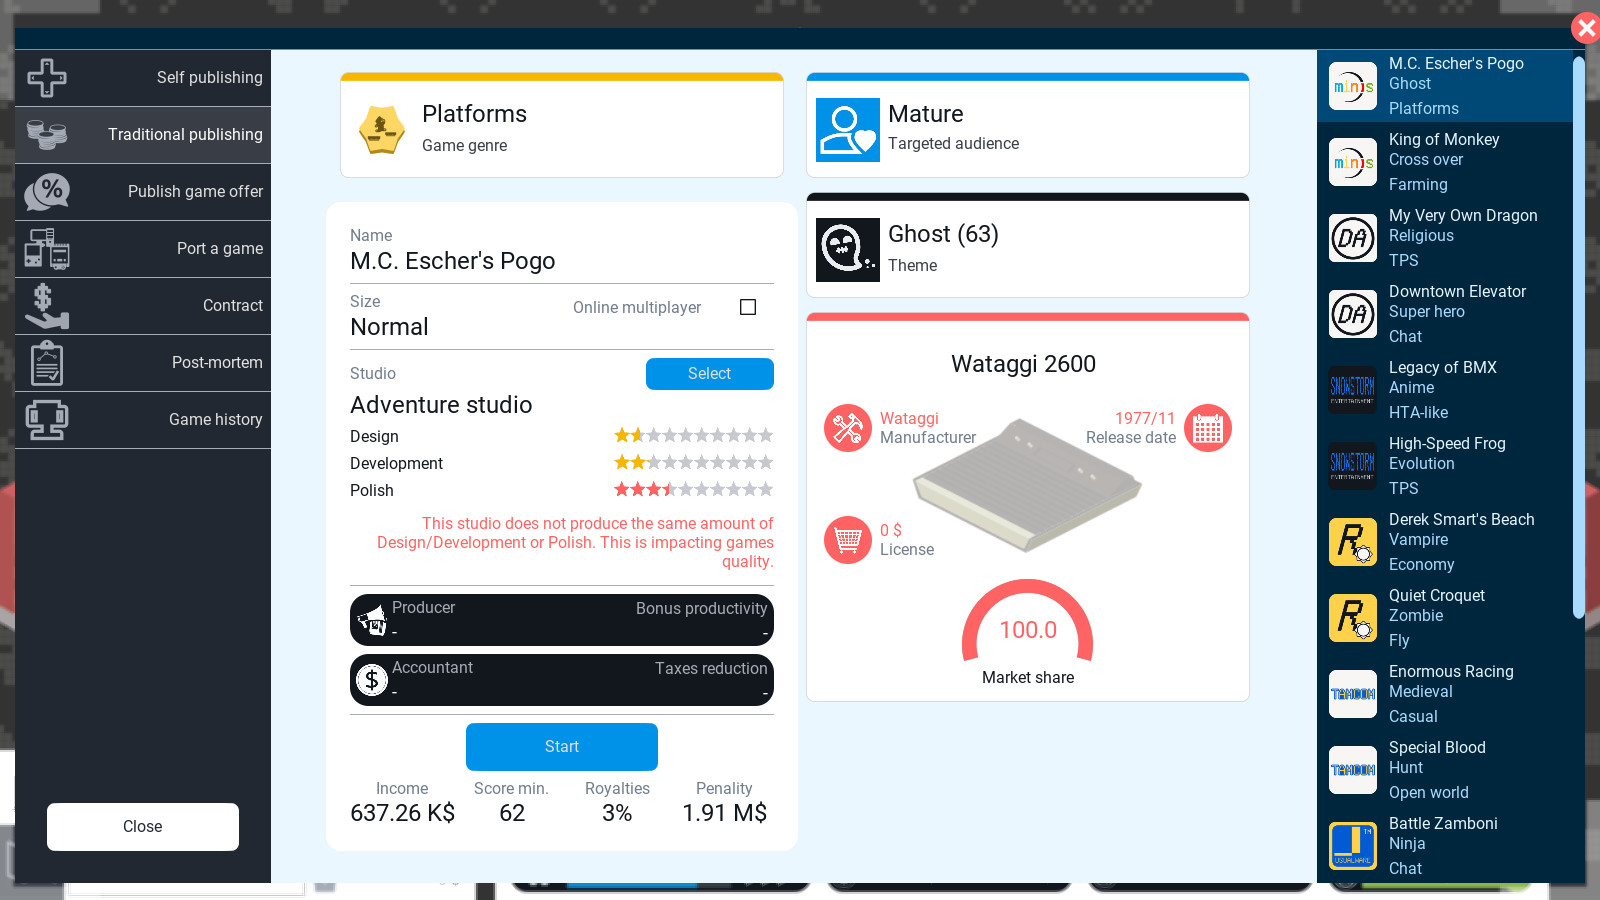Click the Wataggi manufacturer tools icon
Image resolution: width=1600 pixels, height=900 pixels.
(x=847, y=428)
